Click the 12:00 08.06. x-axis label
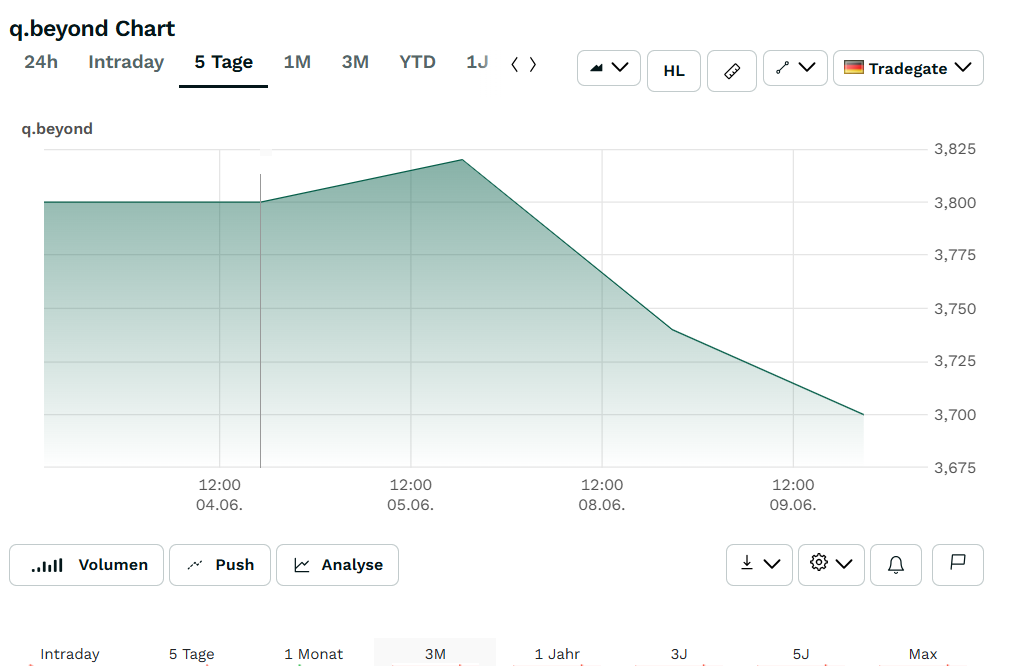 tap(602, 495)
